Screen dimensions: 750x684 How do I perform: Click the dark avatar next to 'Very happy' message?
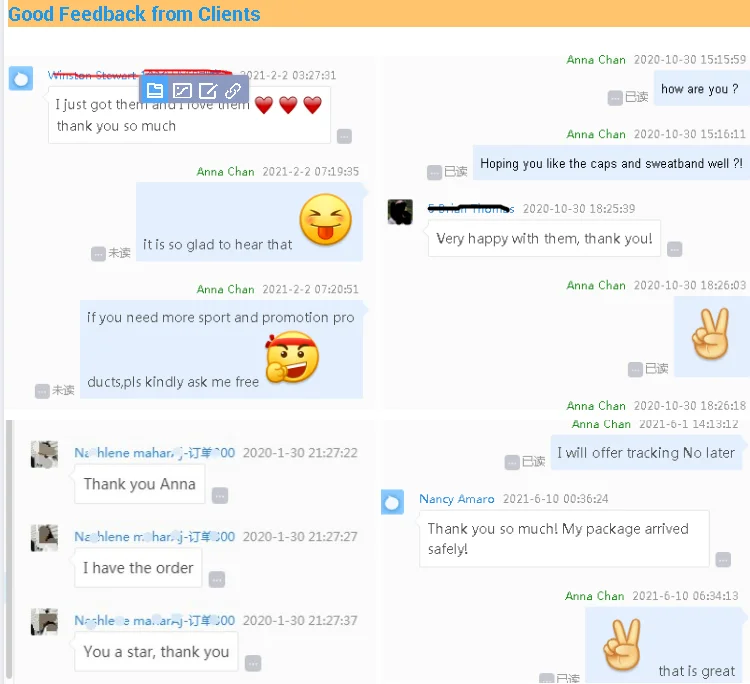400,212
